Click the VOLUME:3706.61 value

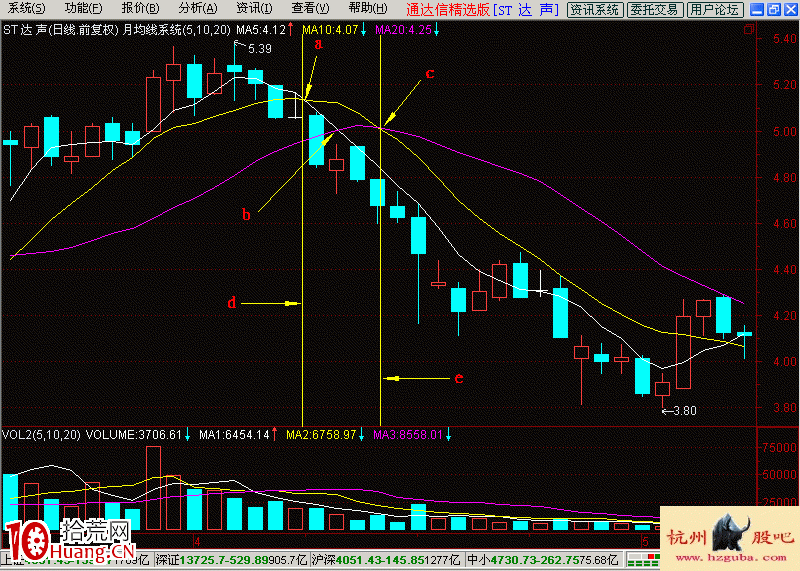(x=134, y=435)
